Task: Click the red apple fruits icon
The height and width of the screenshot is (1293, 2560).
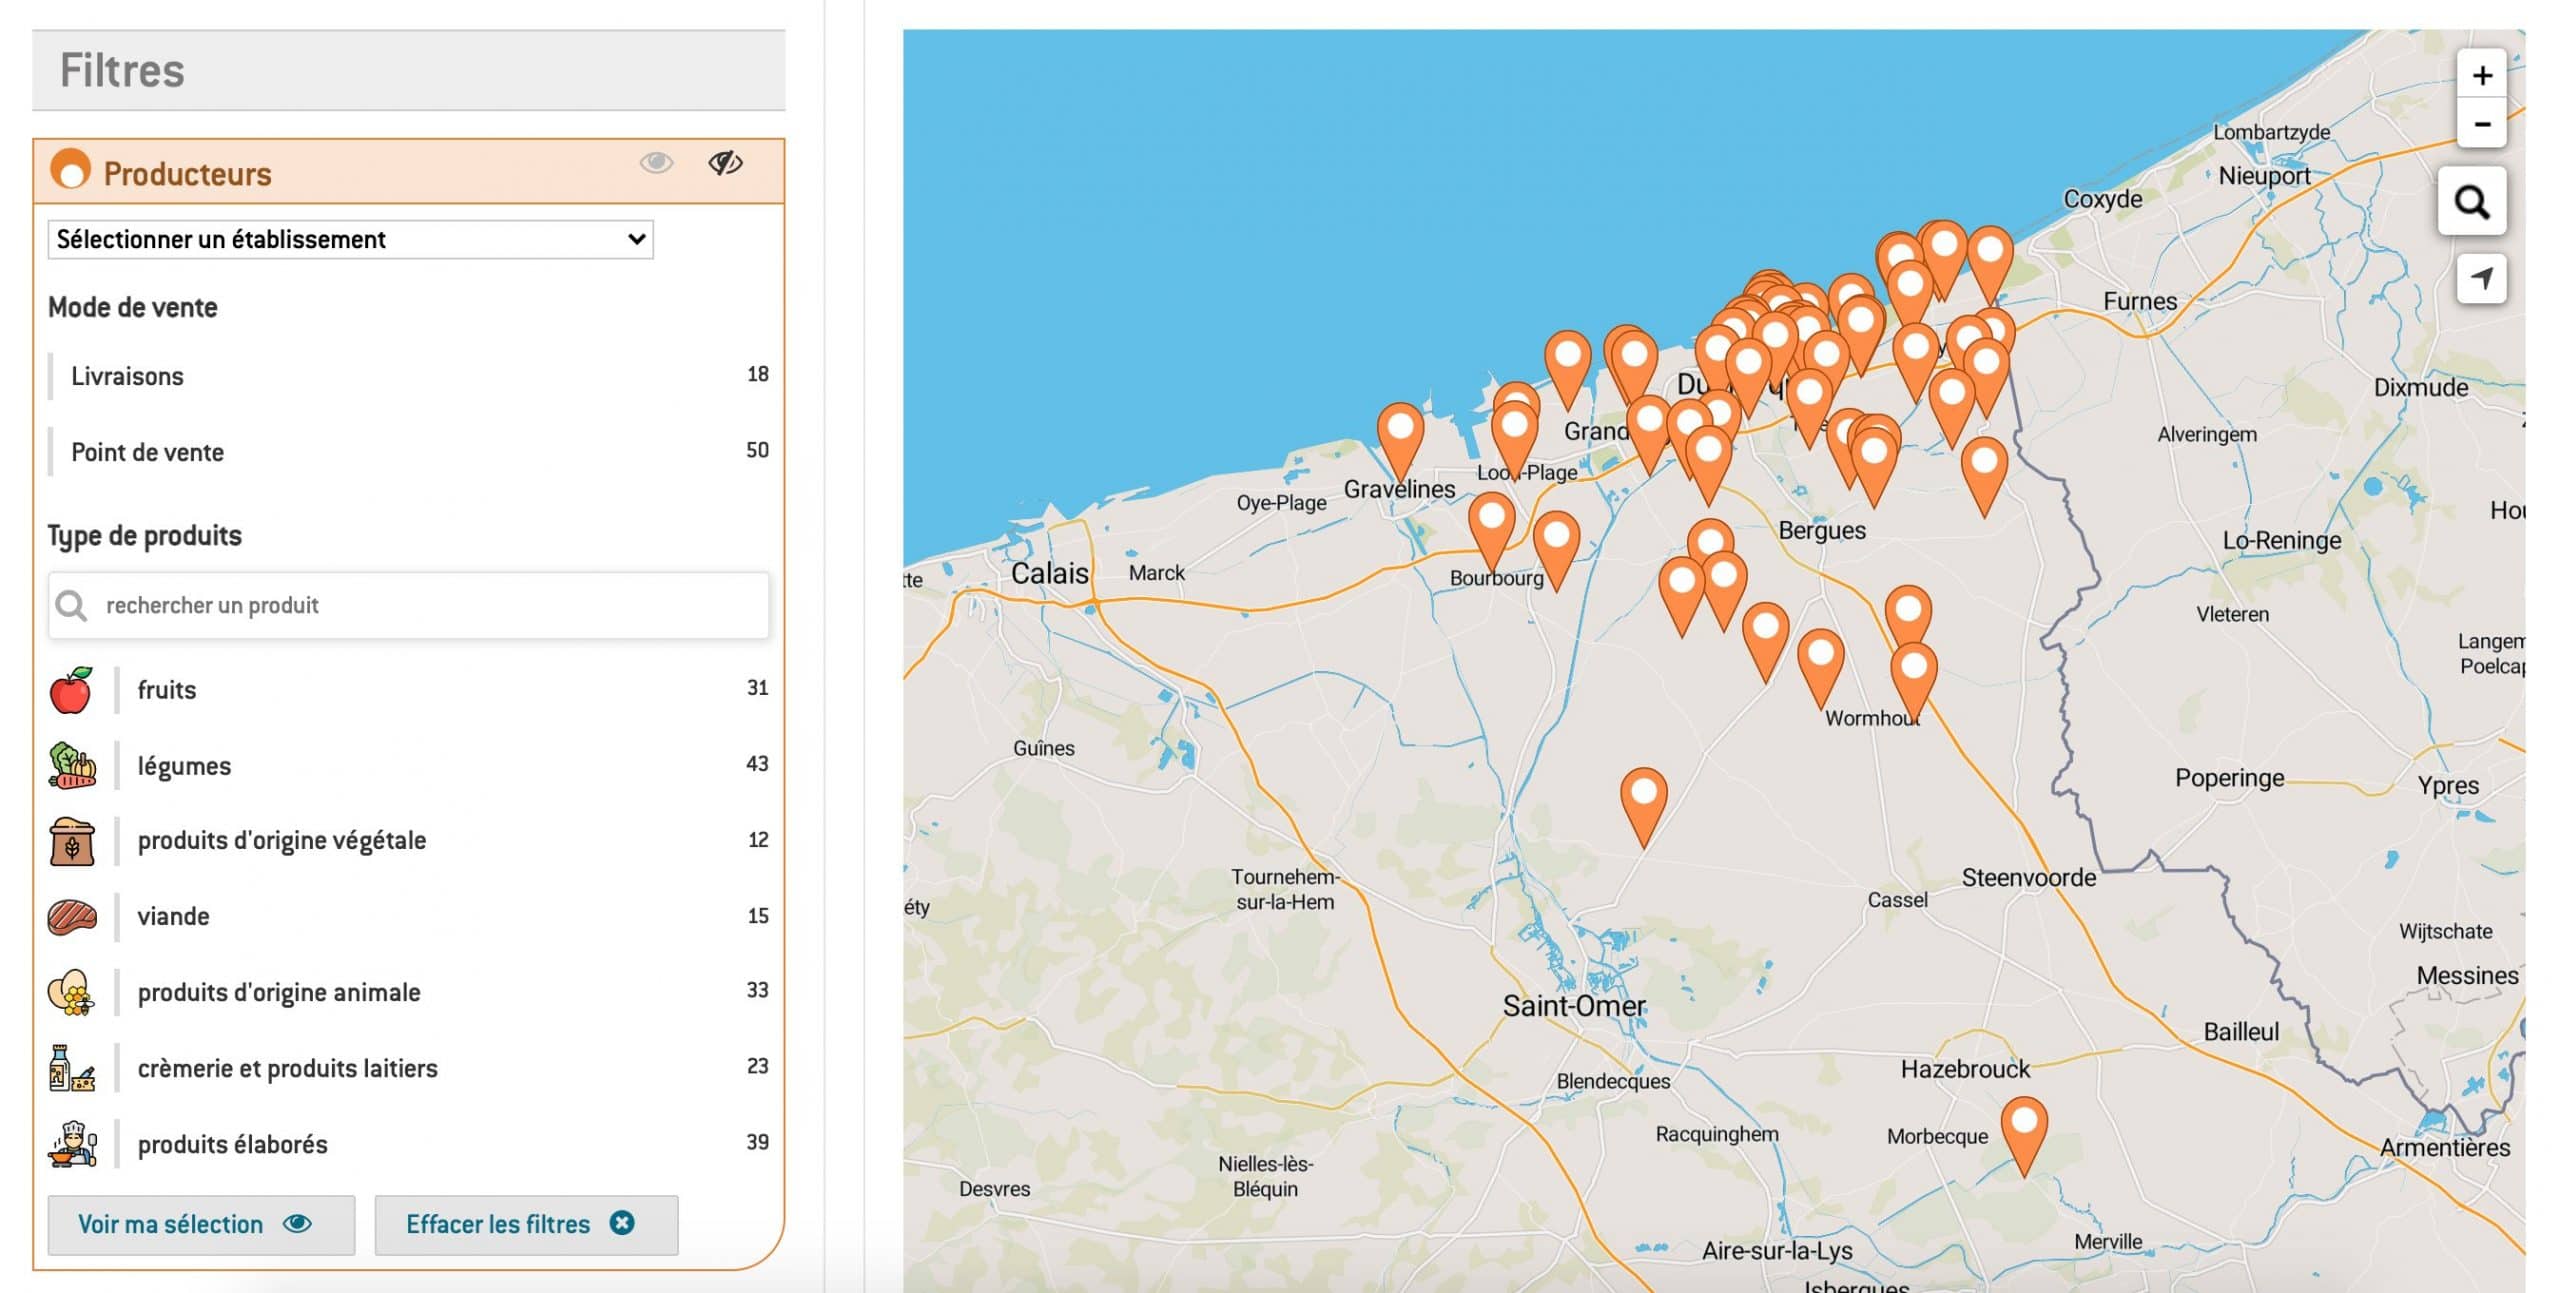Action: coord(71,690)
